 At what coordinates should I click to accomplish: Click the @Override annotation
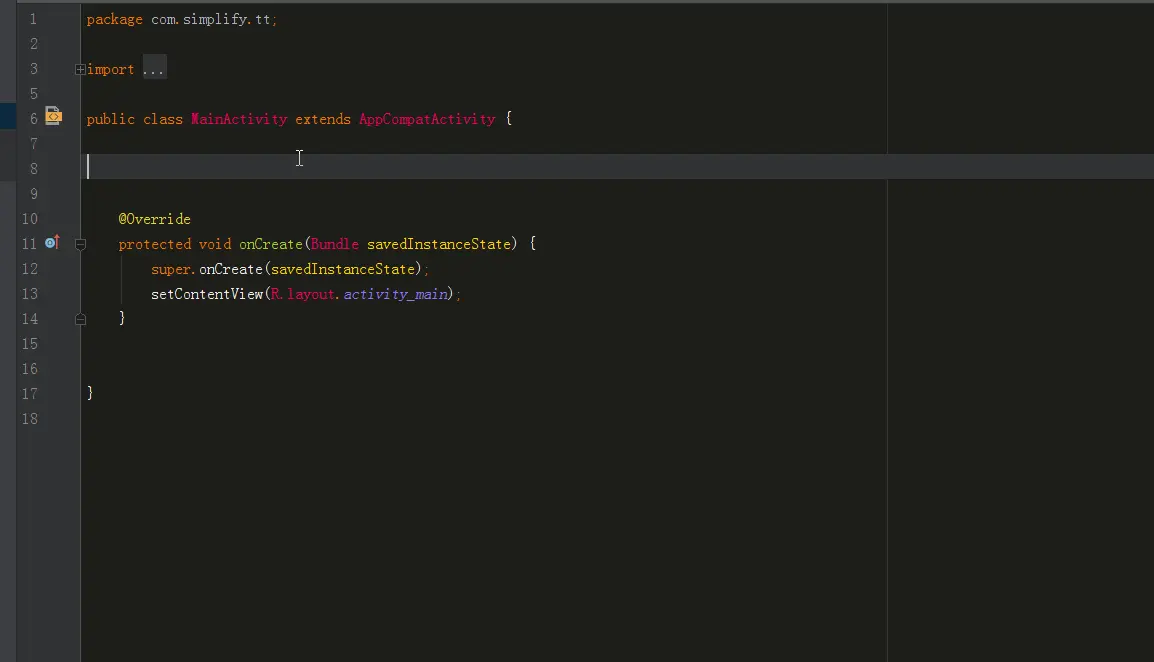[155, 219]
